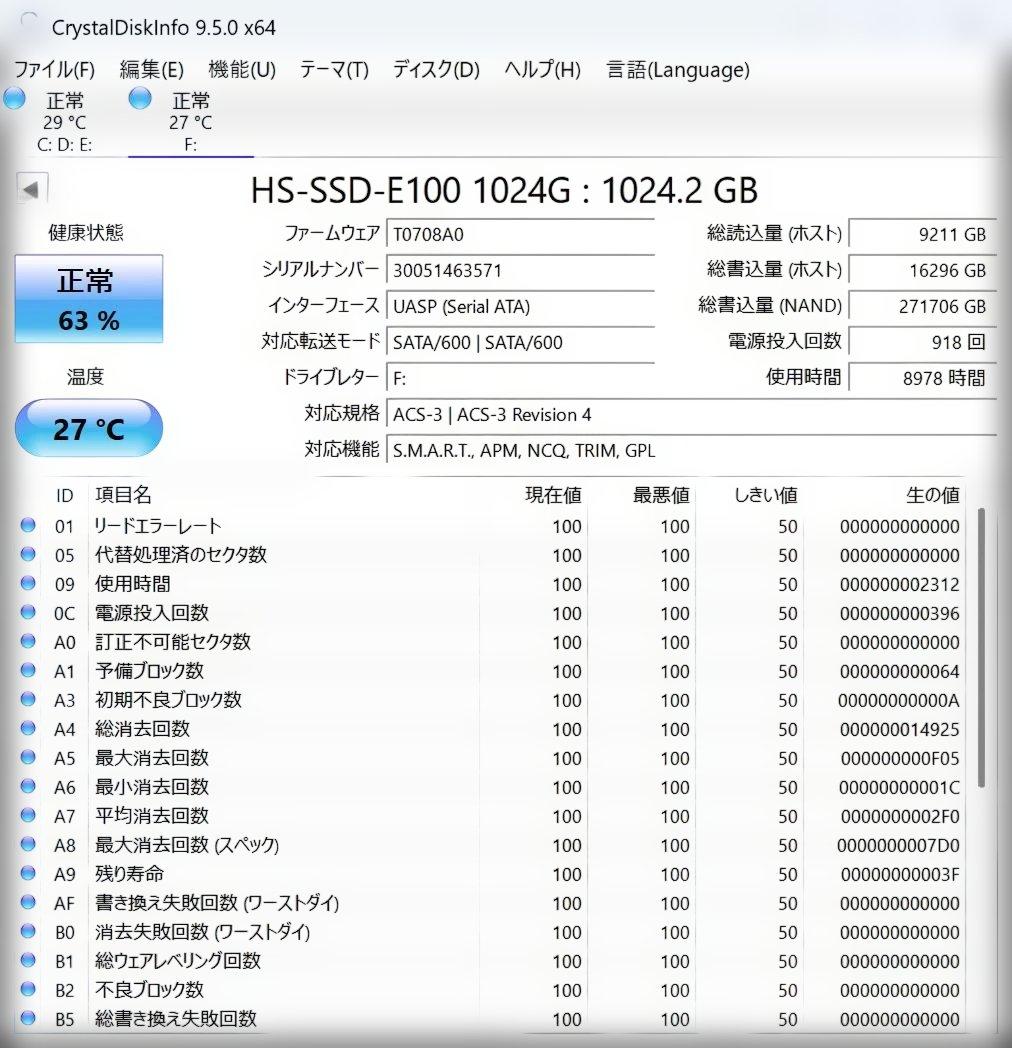Screen dimensions: 1012x1048
Task: Open the 機能(U) menu
Action: pos(242,70)
